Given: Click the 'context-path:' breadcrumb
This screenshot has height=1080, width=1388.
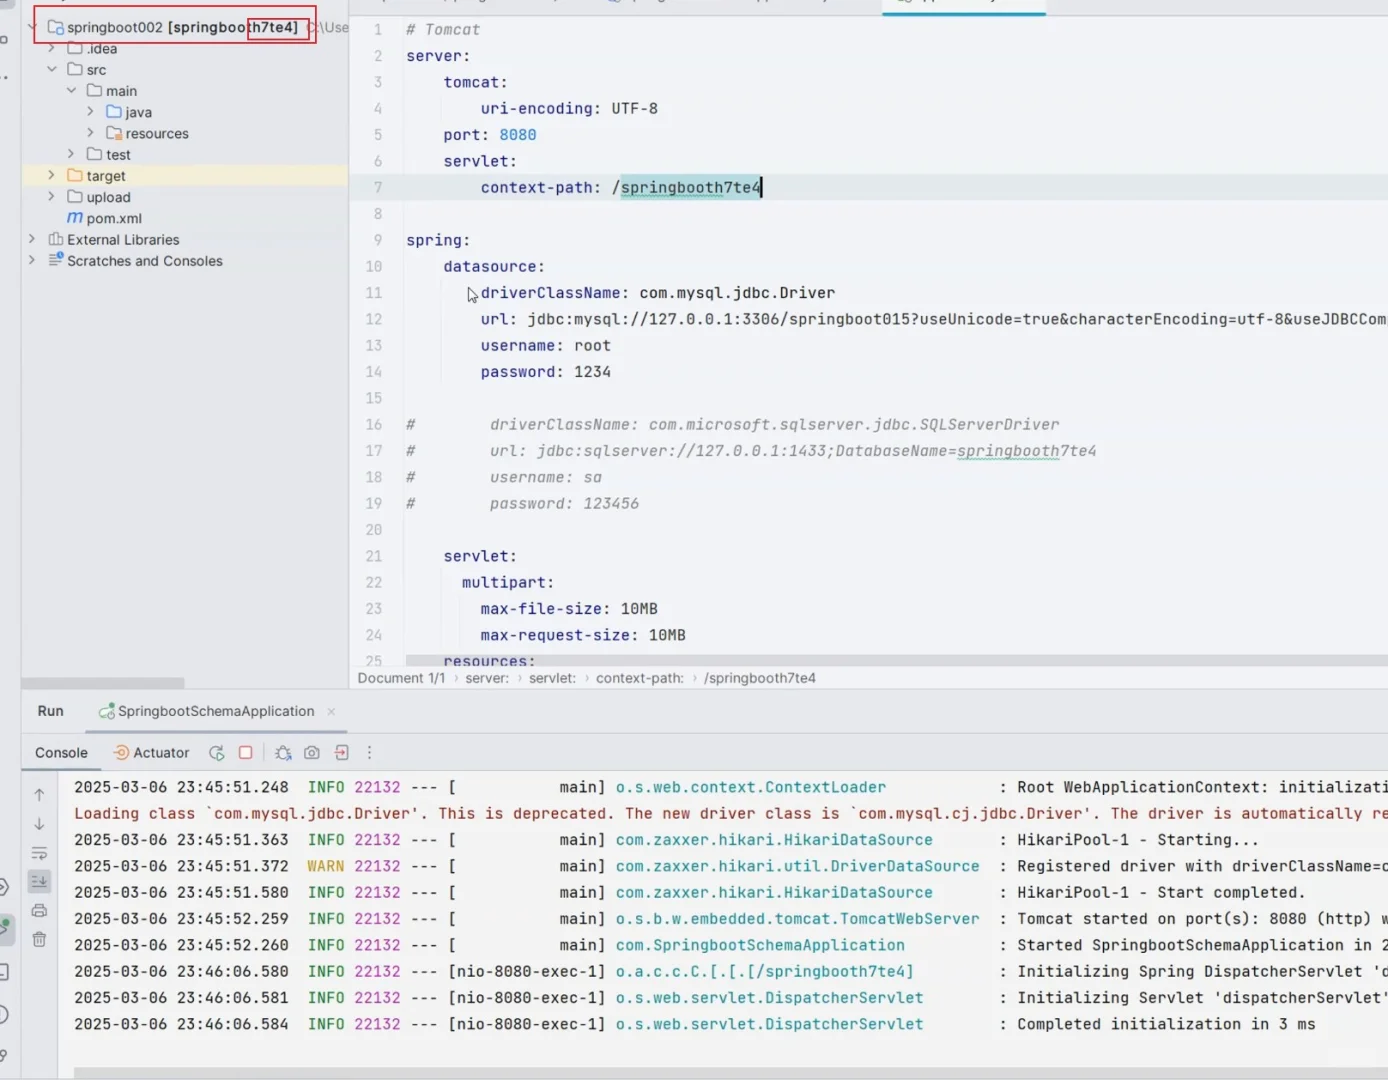Looking at the screenshot, I should point(640,678).
